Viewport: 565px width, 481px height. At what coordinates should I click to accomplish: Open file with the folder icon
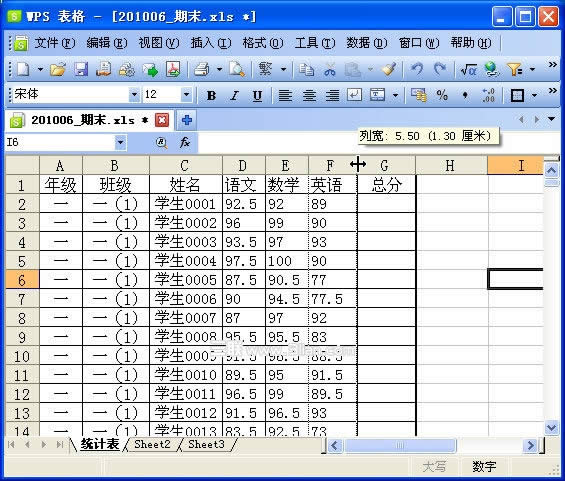pos(58,69)
